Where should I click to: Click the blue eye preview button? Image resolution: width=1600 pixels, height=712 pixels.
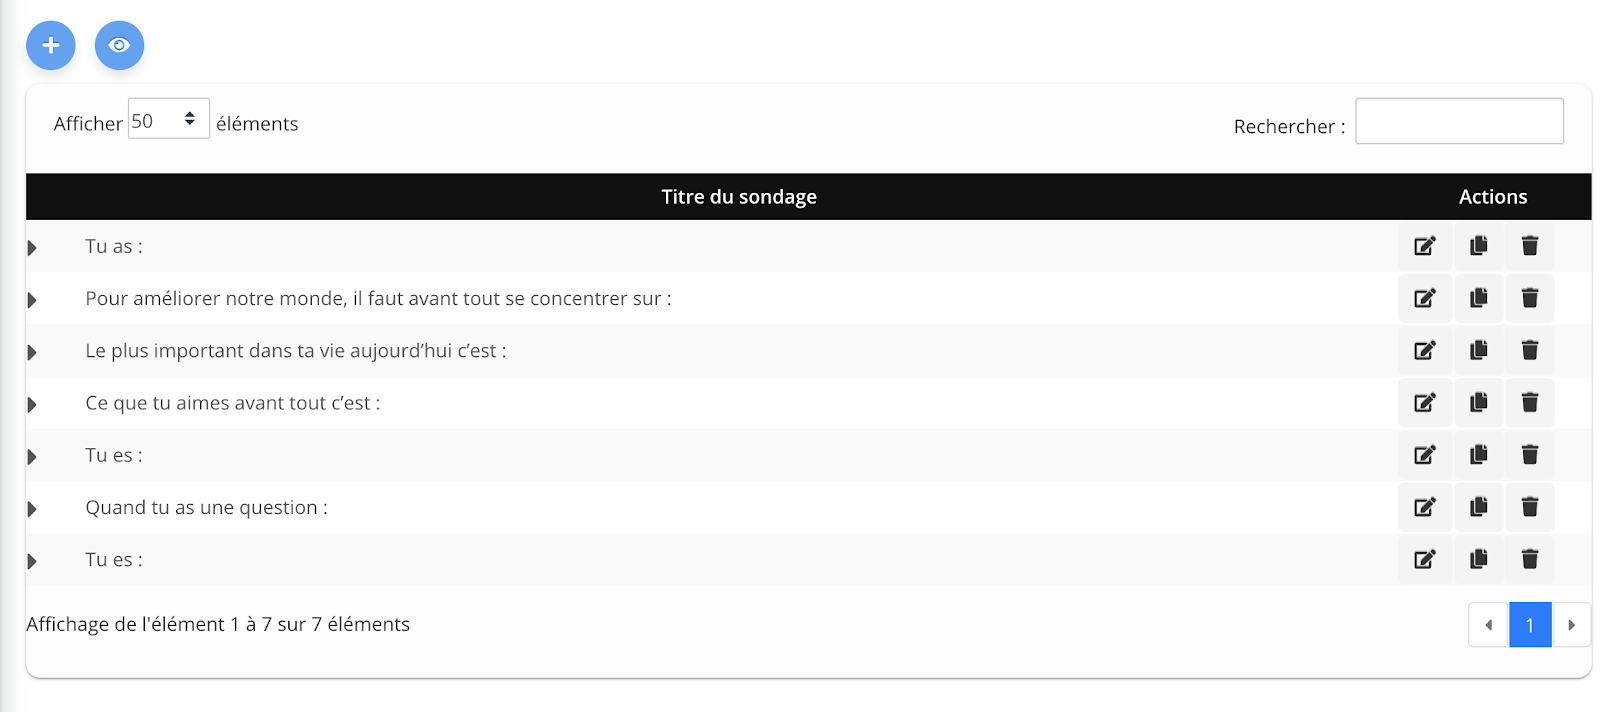tap(119, 45)
